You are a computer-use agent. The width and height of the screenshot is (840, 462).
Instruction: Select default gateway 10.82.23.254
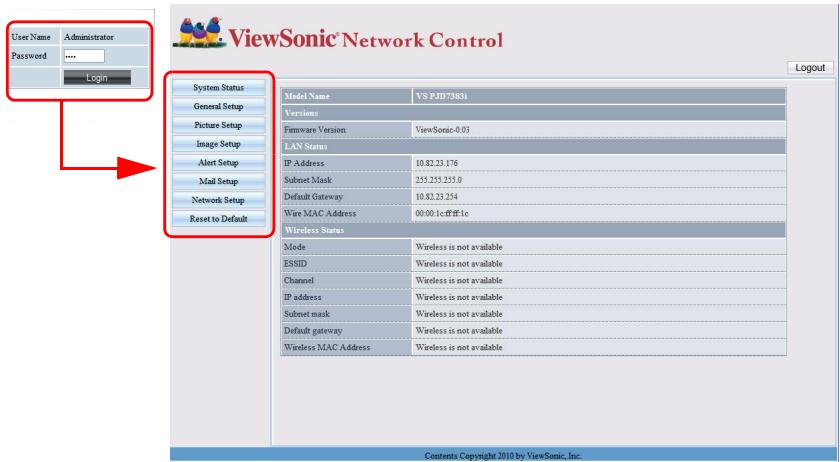click(437, 197)
